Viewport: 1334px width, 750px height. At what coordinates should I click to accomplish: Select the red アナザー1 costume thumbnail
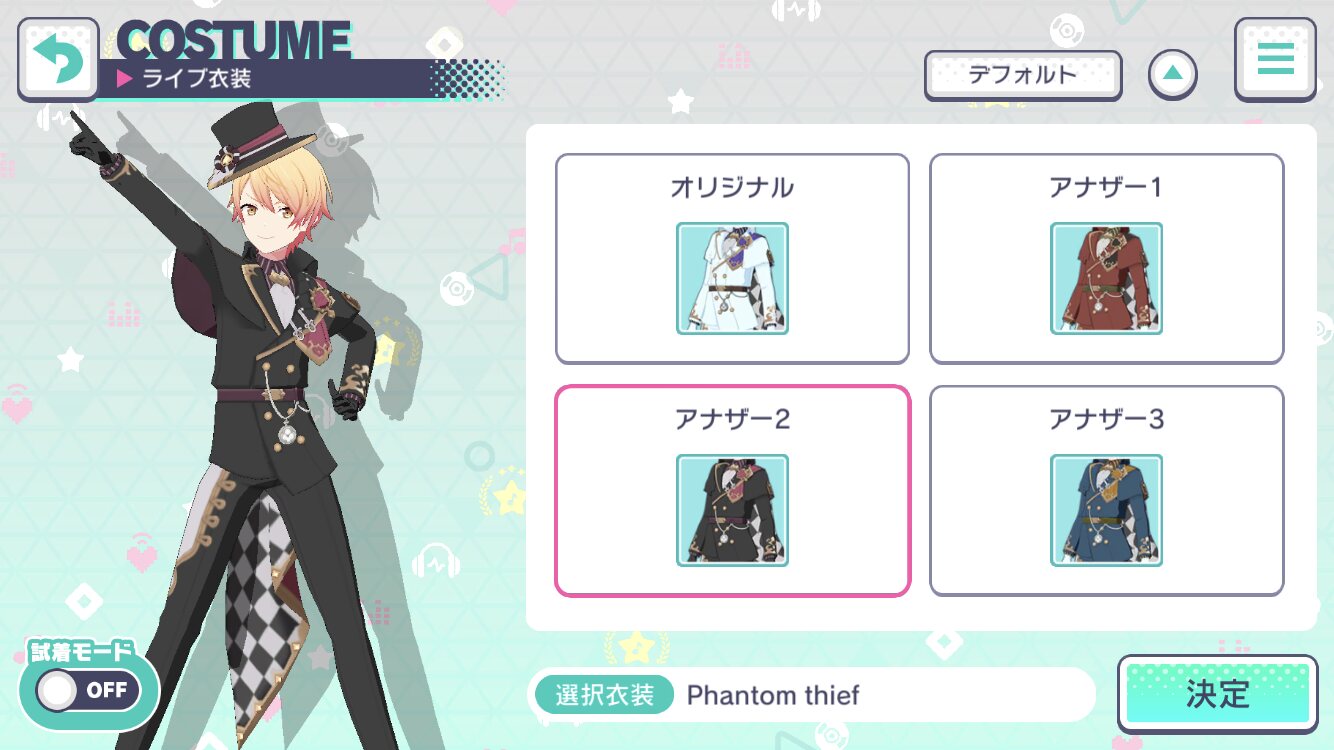coord(1106,278)
